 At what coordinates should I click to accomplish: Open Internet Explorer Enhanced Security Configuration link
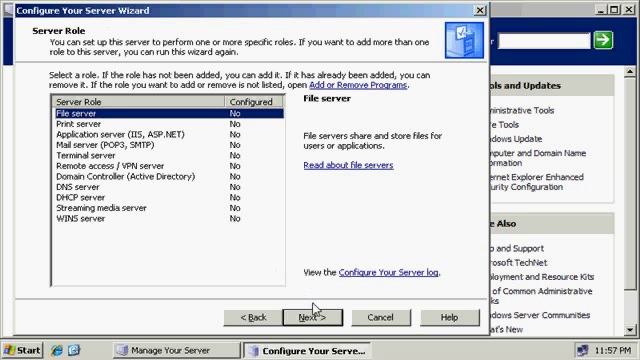click(x=537, y=182)
